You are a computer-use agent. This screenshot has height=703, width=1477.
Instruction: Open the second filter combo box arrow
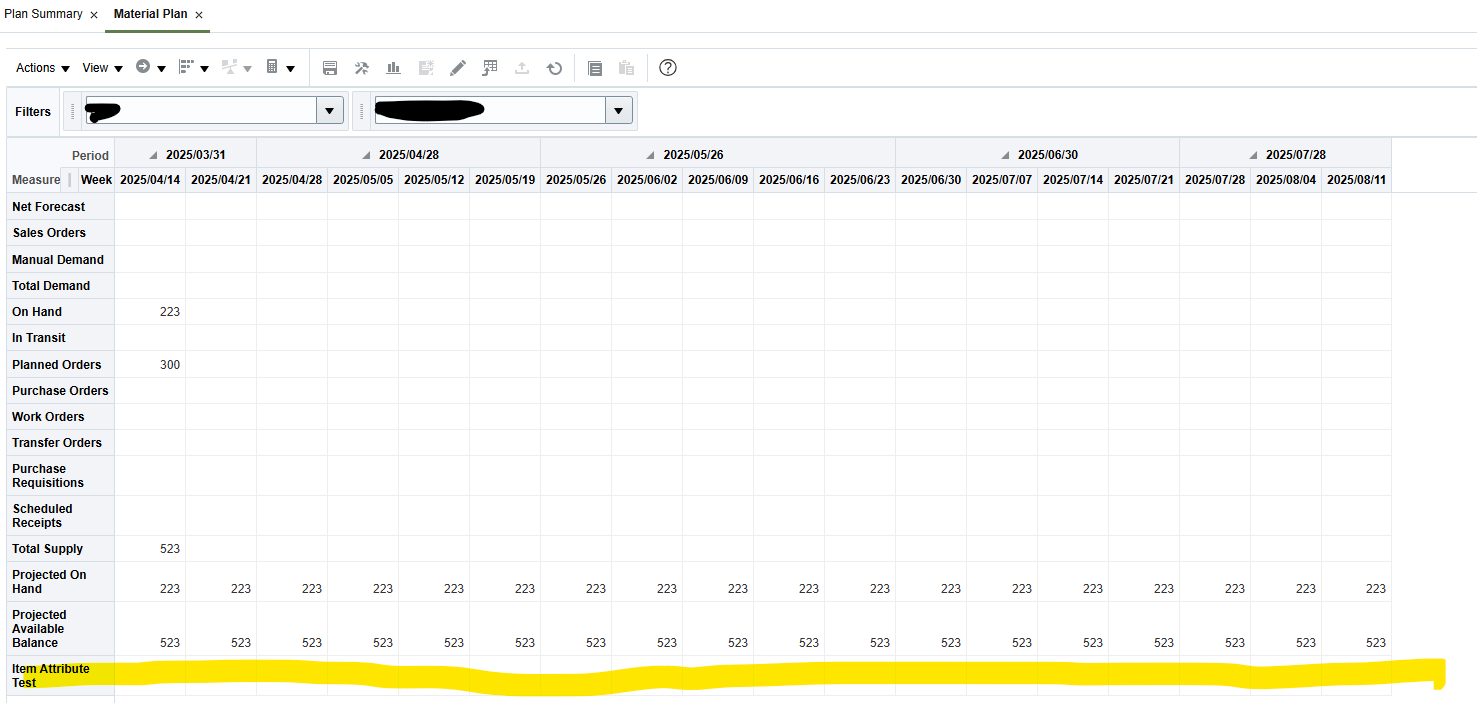coord(619,111)
